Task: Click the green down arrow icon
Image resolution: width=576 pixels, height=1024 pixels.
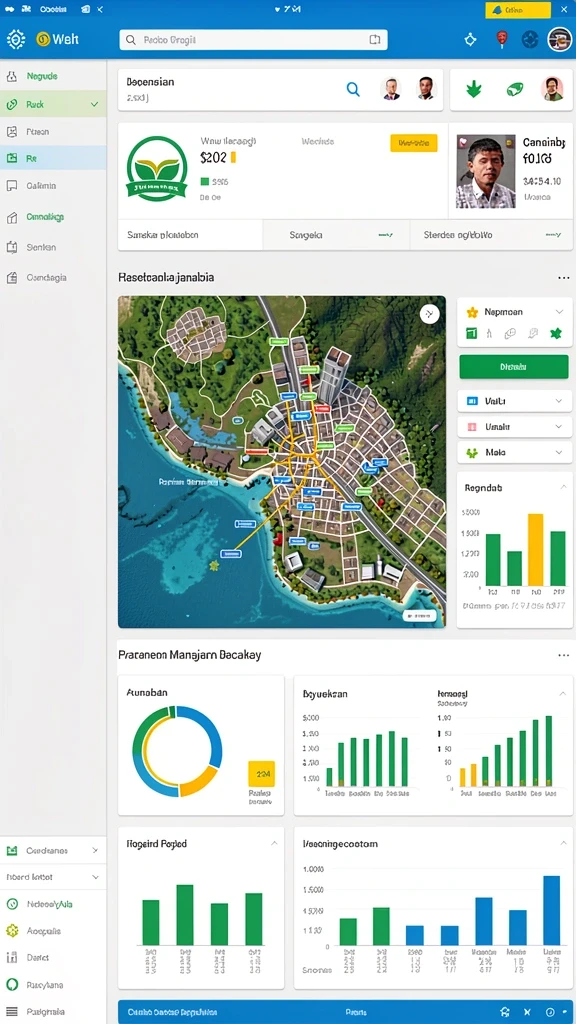Action: [473, 89]
